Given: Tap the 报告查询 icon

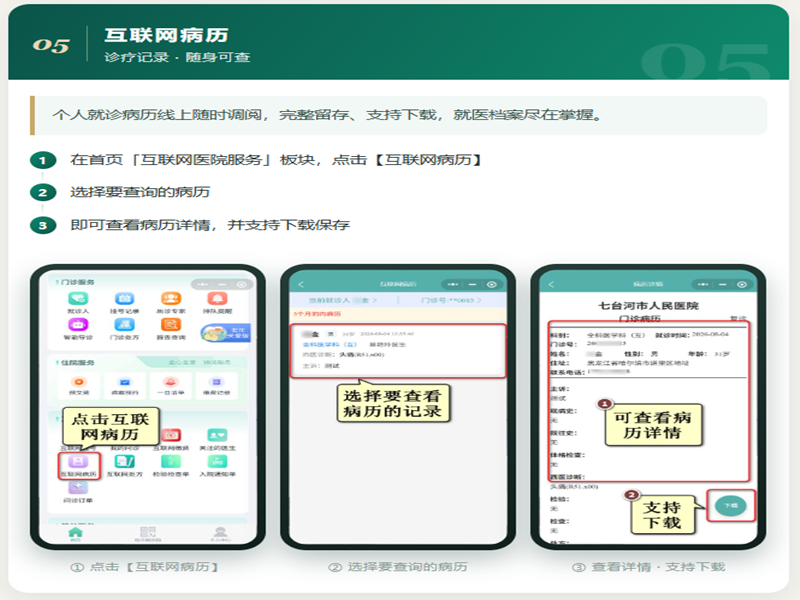Looking at the screenshot, I should point(171,325).
